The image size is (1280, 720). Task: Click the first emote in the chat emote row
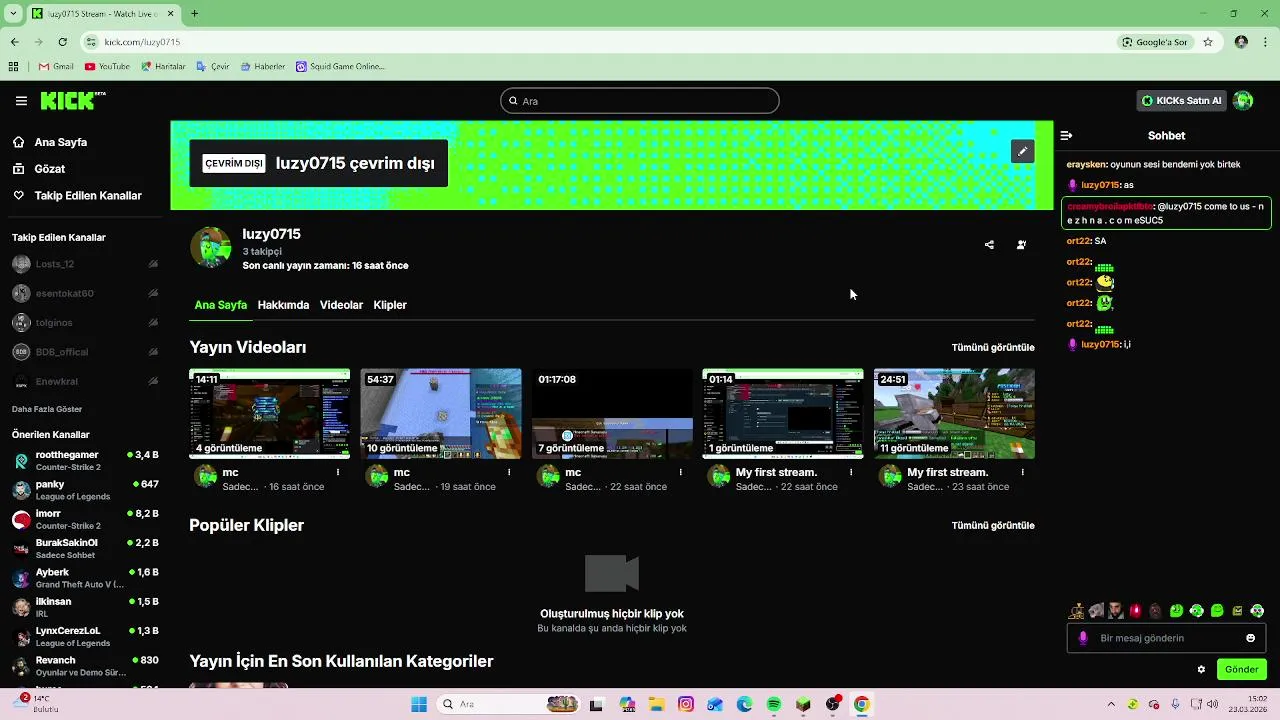tap(1077, 611)
